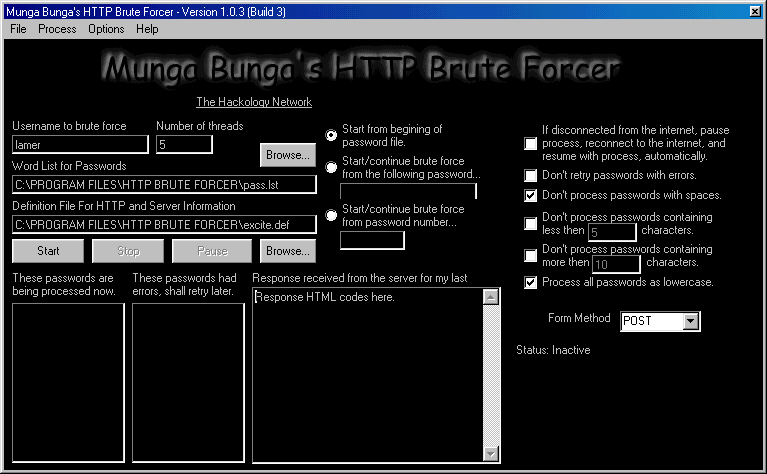Visit The Hackology Network link
The image size is (767, 474).
pos(254,102)
